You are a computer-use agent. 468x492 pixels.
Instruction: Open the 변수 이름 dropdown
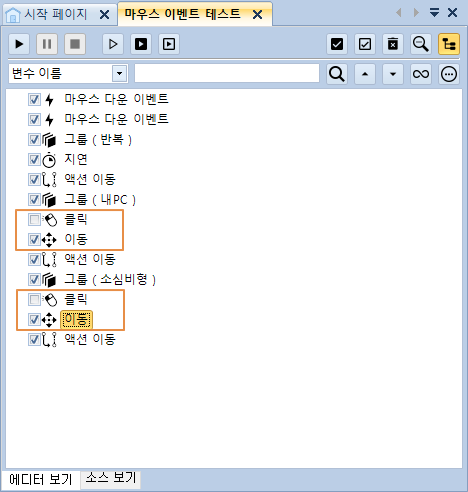pyautogui.click(x=119, y=73)
